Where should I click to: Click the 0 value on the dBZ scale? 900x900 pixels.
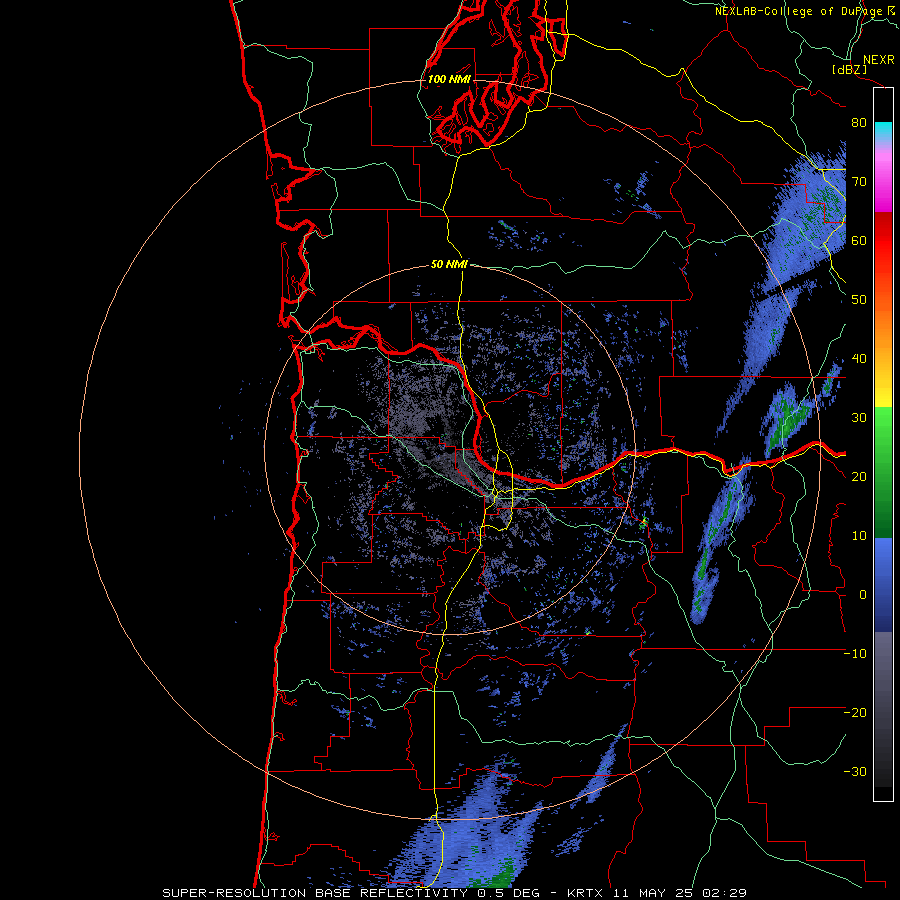click(x=863, y=595)
